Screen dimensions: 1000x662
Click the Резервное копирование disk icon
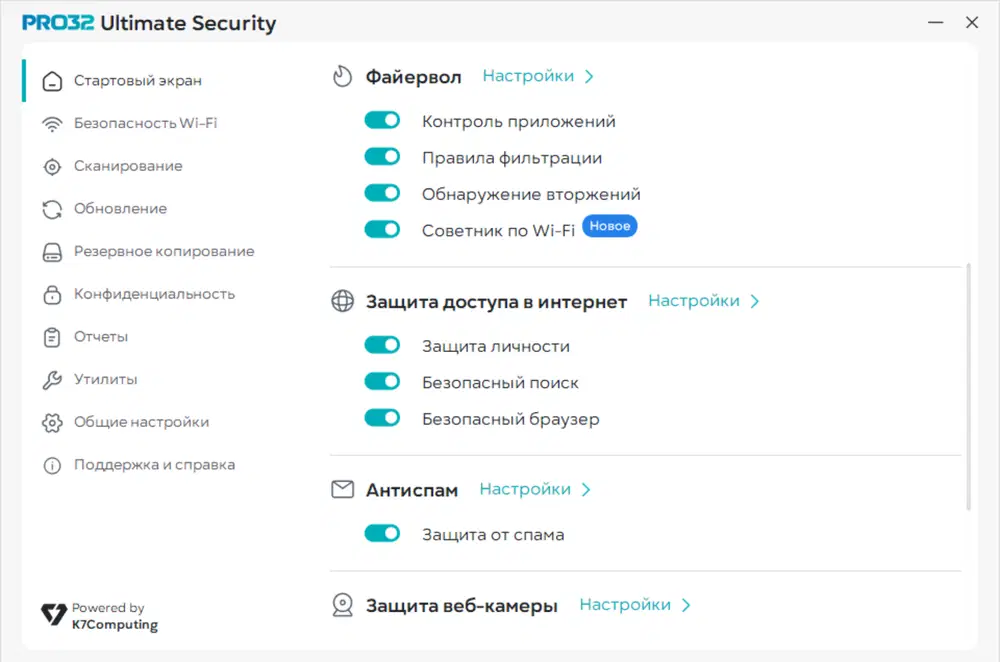(52, 252)
